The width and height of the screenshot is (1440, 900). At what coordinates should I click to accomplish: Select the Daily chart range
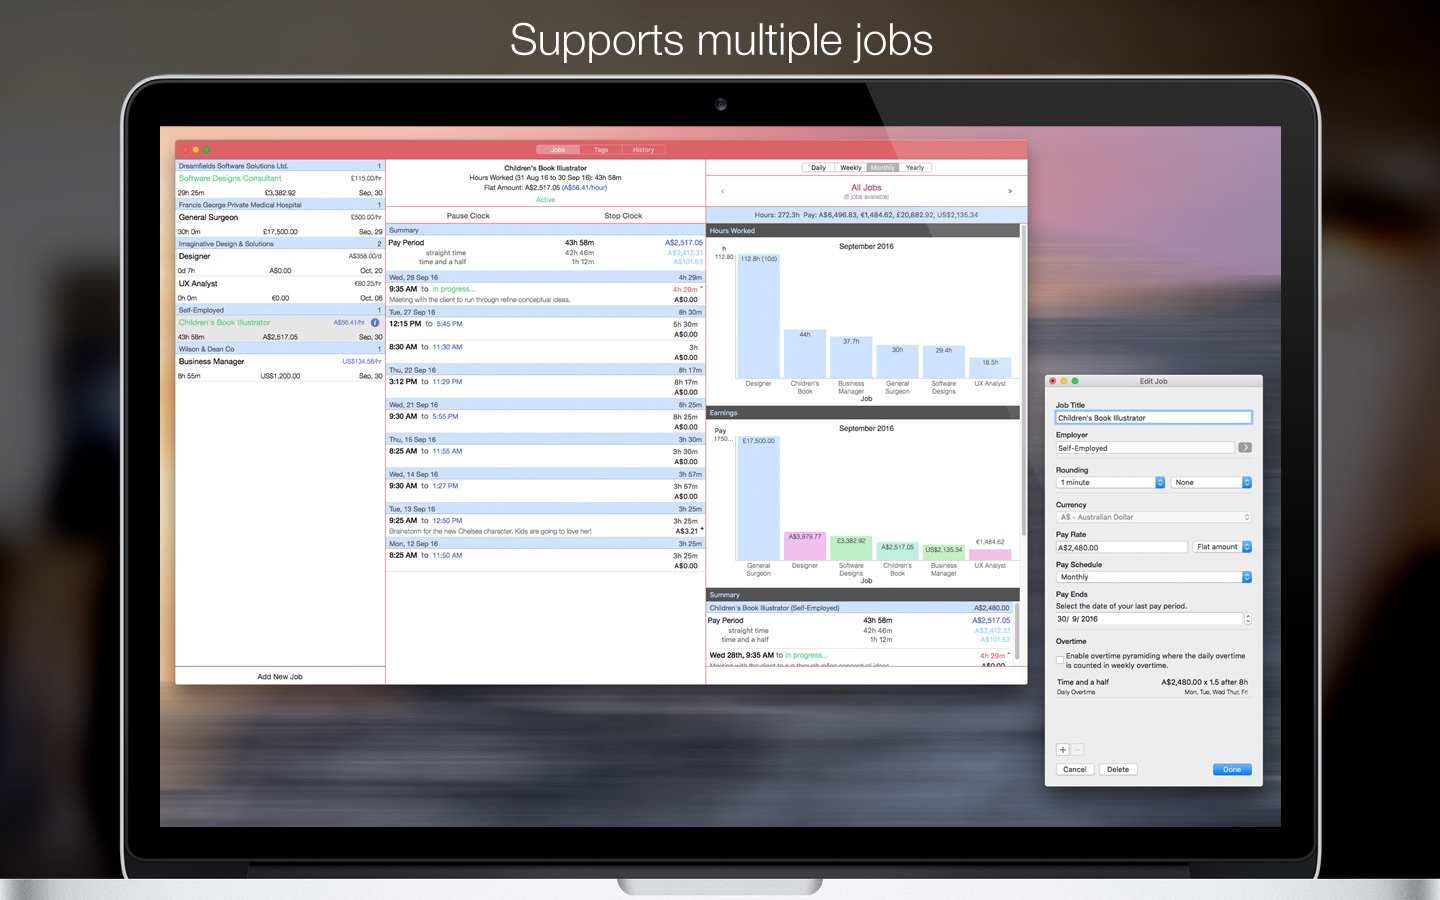(x=818, y=168)
